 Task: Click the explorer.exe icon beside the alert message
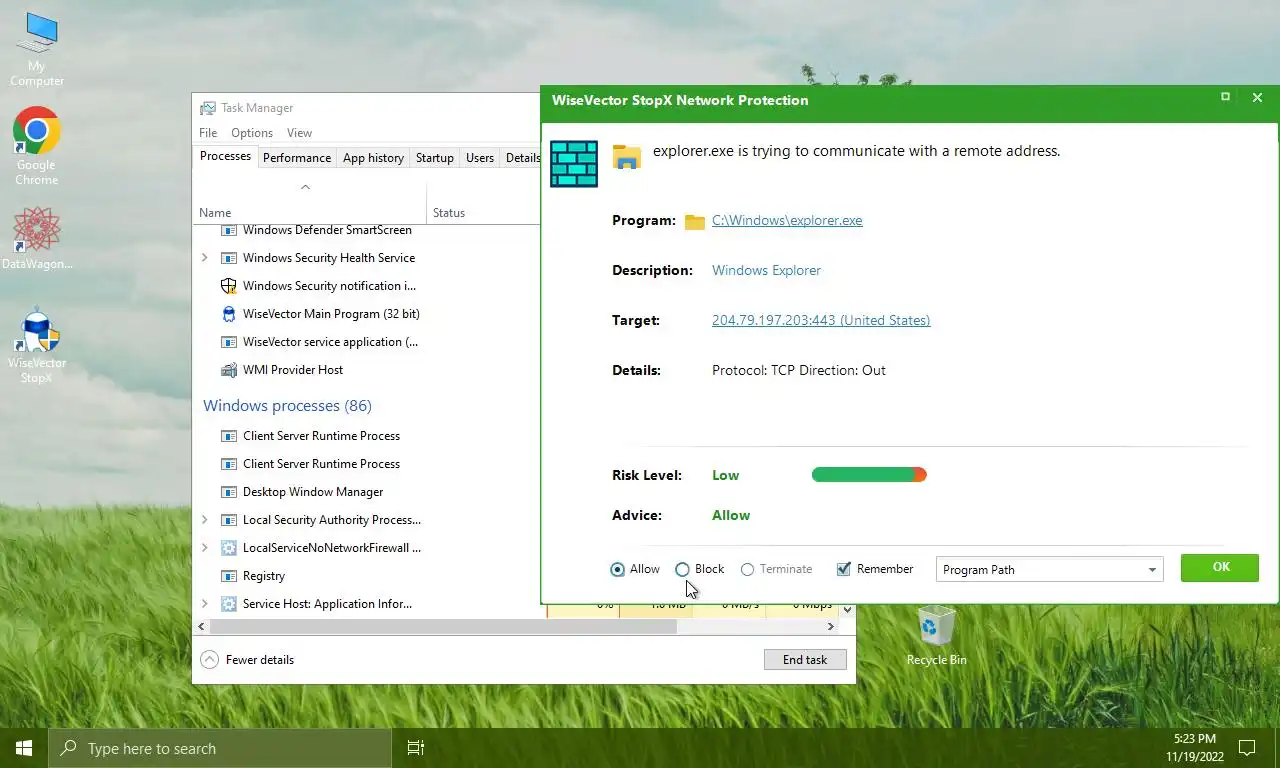point(627,157)
